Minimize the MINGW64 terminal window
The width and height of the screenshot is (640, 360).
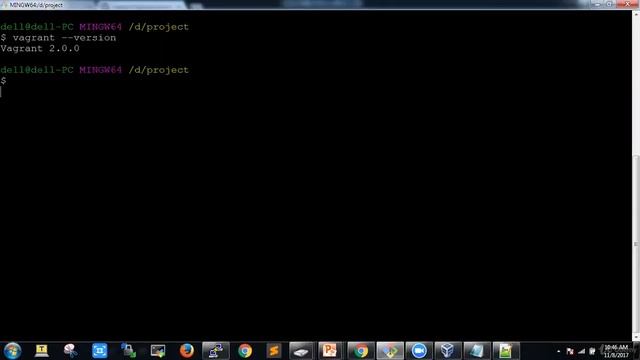(598, 4)
